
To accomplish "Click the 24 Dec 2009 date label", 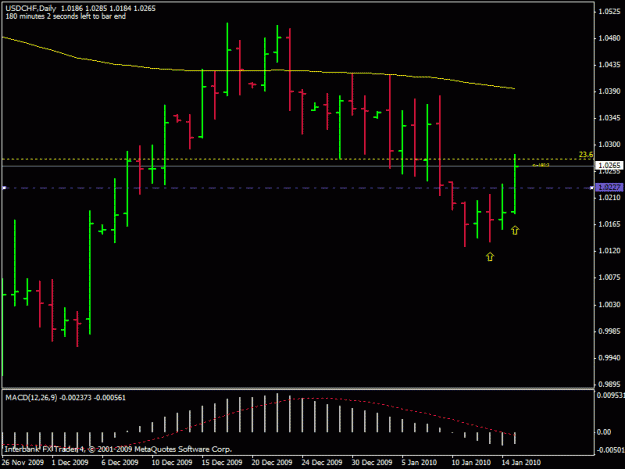I will coord(322,462).
